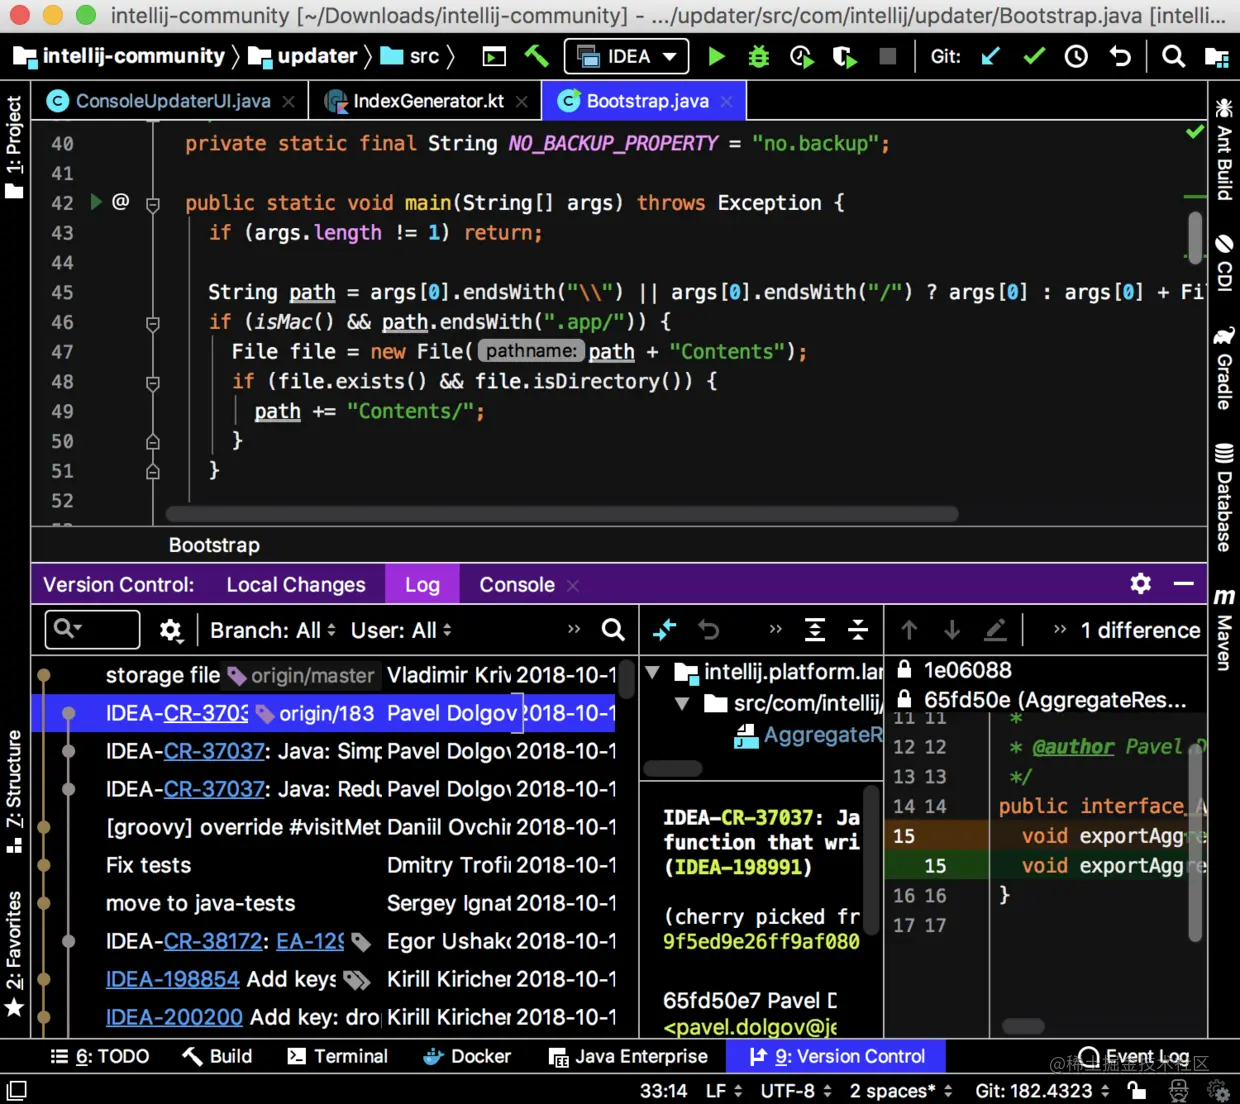Click the run gutter arrow at line 42
Viewport: 1240px width, 1104px height.
[96, 202]
